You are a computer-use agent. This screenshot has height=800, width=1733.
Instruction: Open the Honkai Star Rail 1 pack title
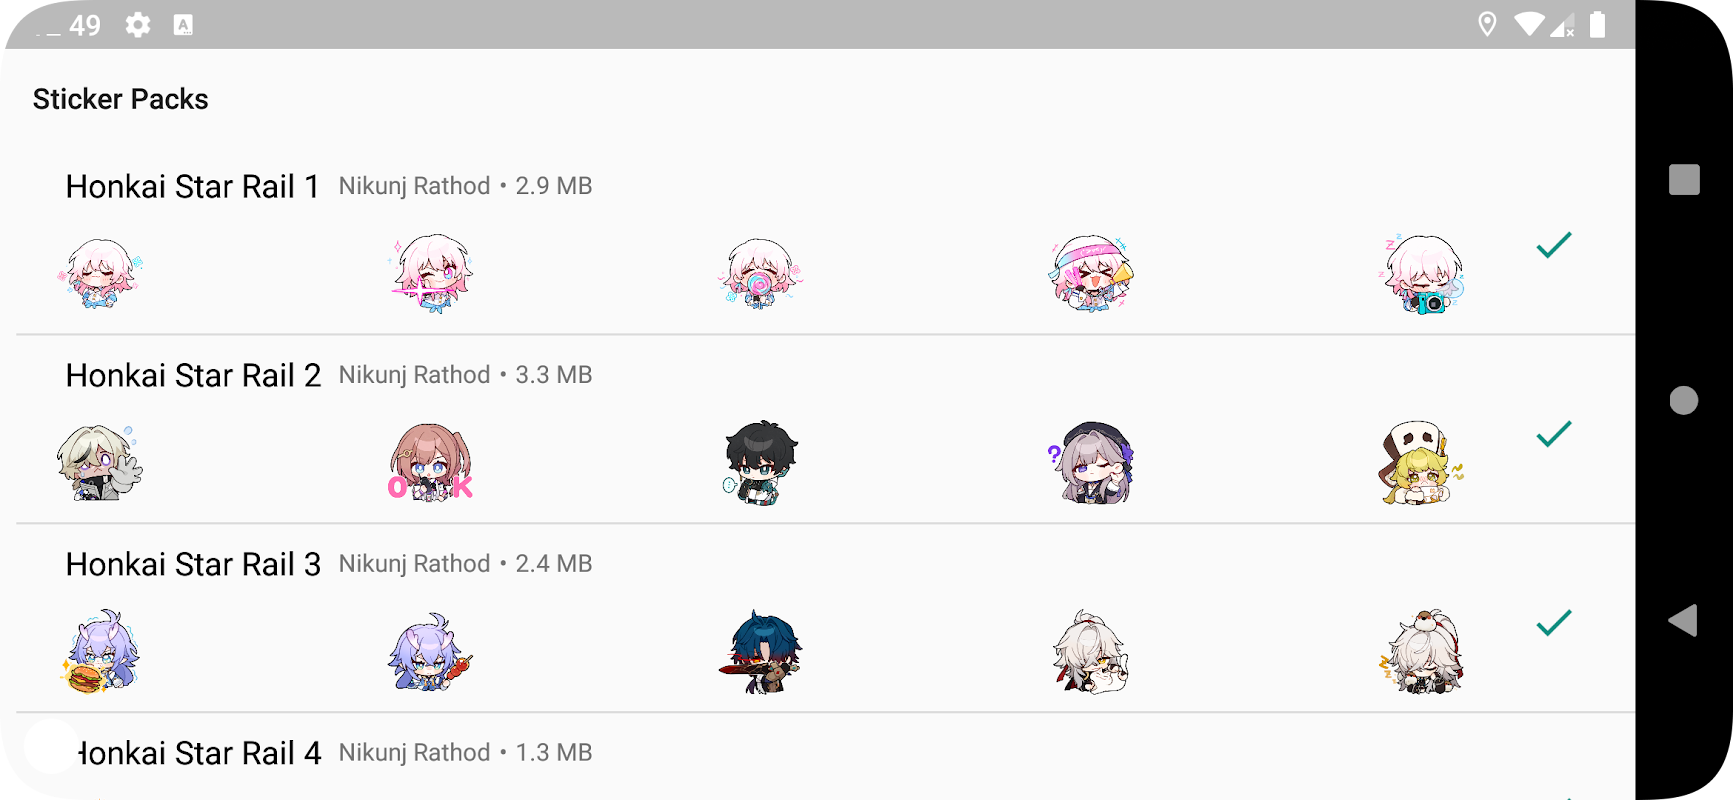(x=193, y=187)
